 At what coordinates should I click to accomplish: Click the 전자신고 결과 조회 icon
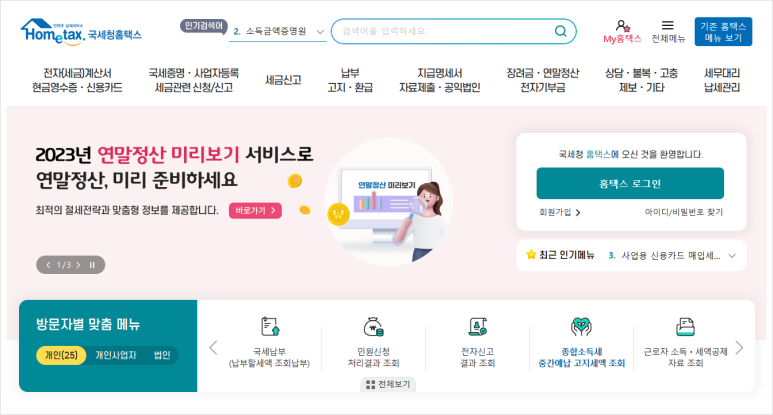(x=477, y=326)
